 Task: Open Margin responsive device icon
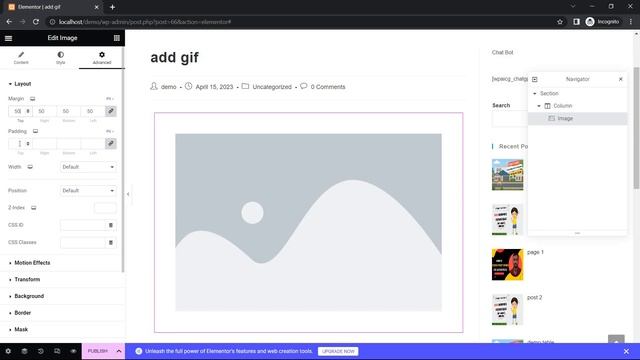point(33,99)
